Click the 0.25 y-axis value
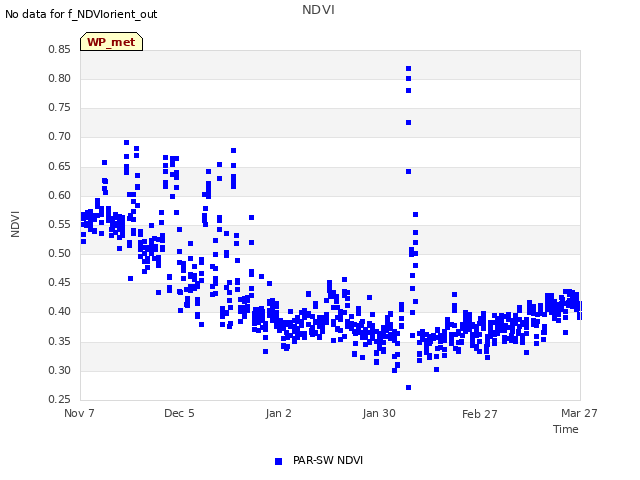This screenshot has height=480, width=640. 60,399
